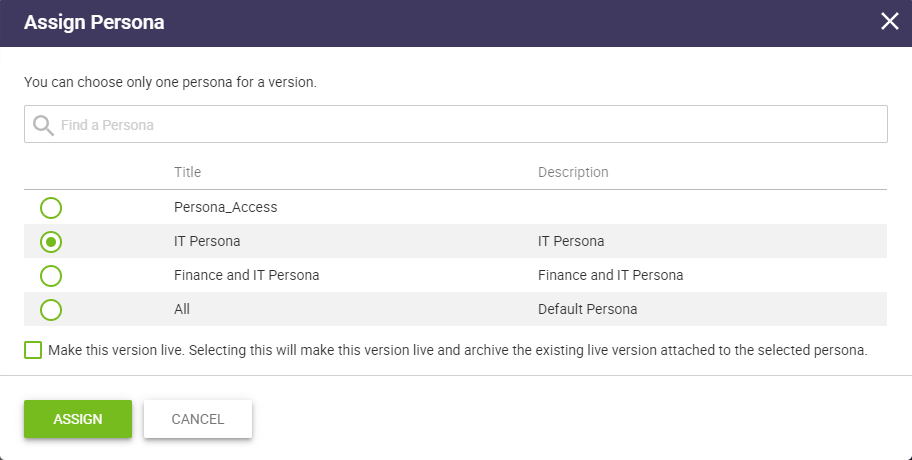This screenshot has height=460, width=912.
Task: Click the Description column header
Action: point(573,172)
